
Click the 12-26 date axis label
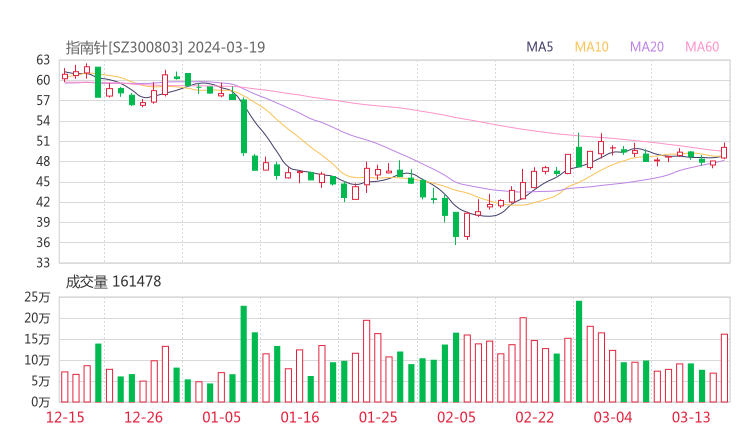coord(143,417)
